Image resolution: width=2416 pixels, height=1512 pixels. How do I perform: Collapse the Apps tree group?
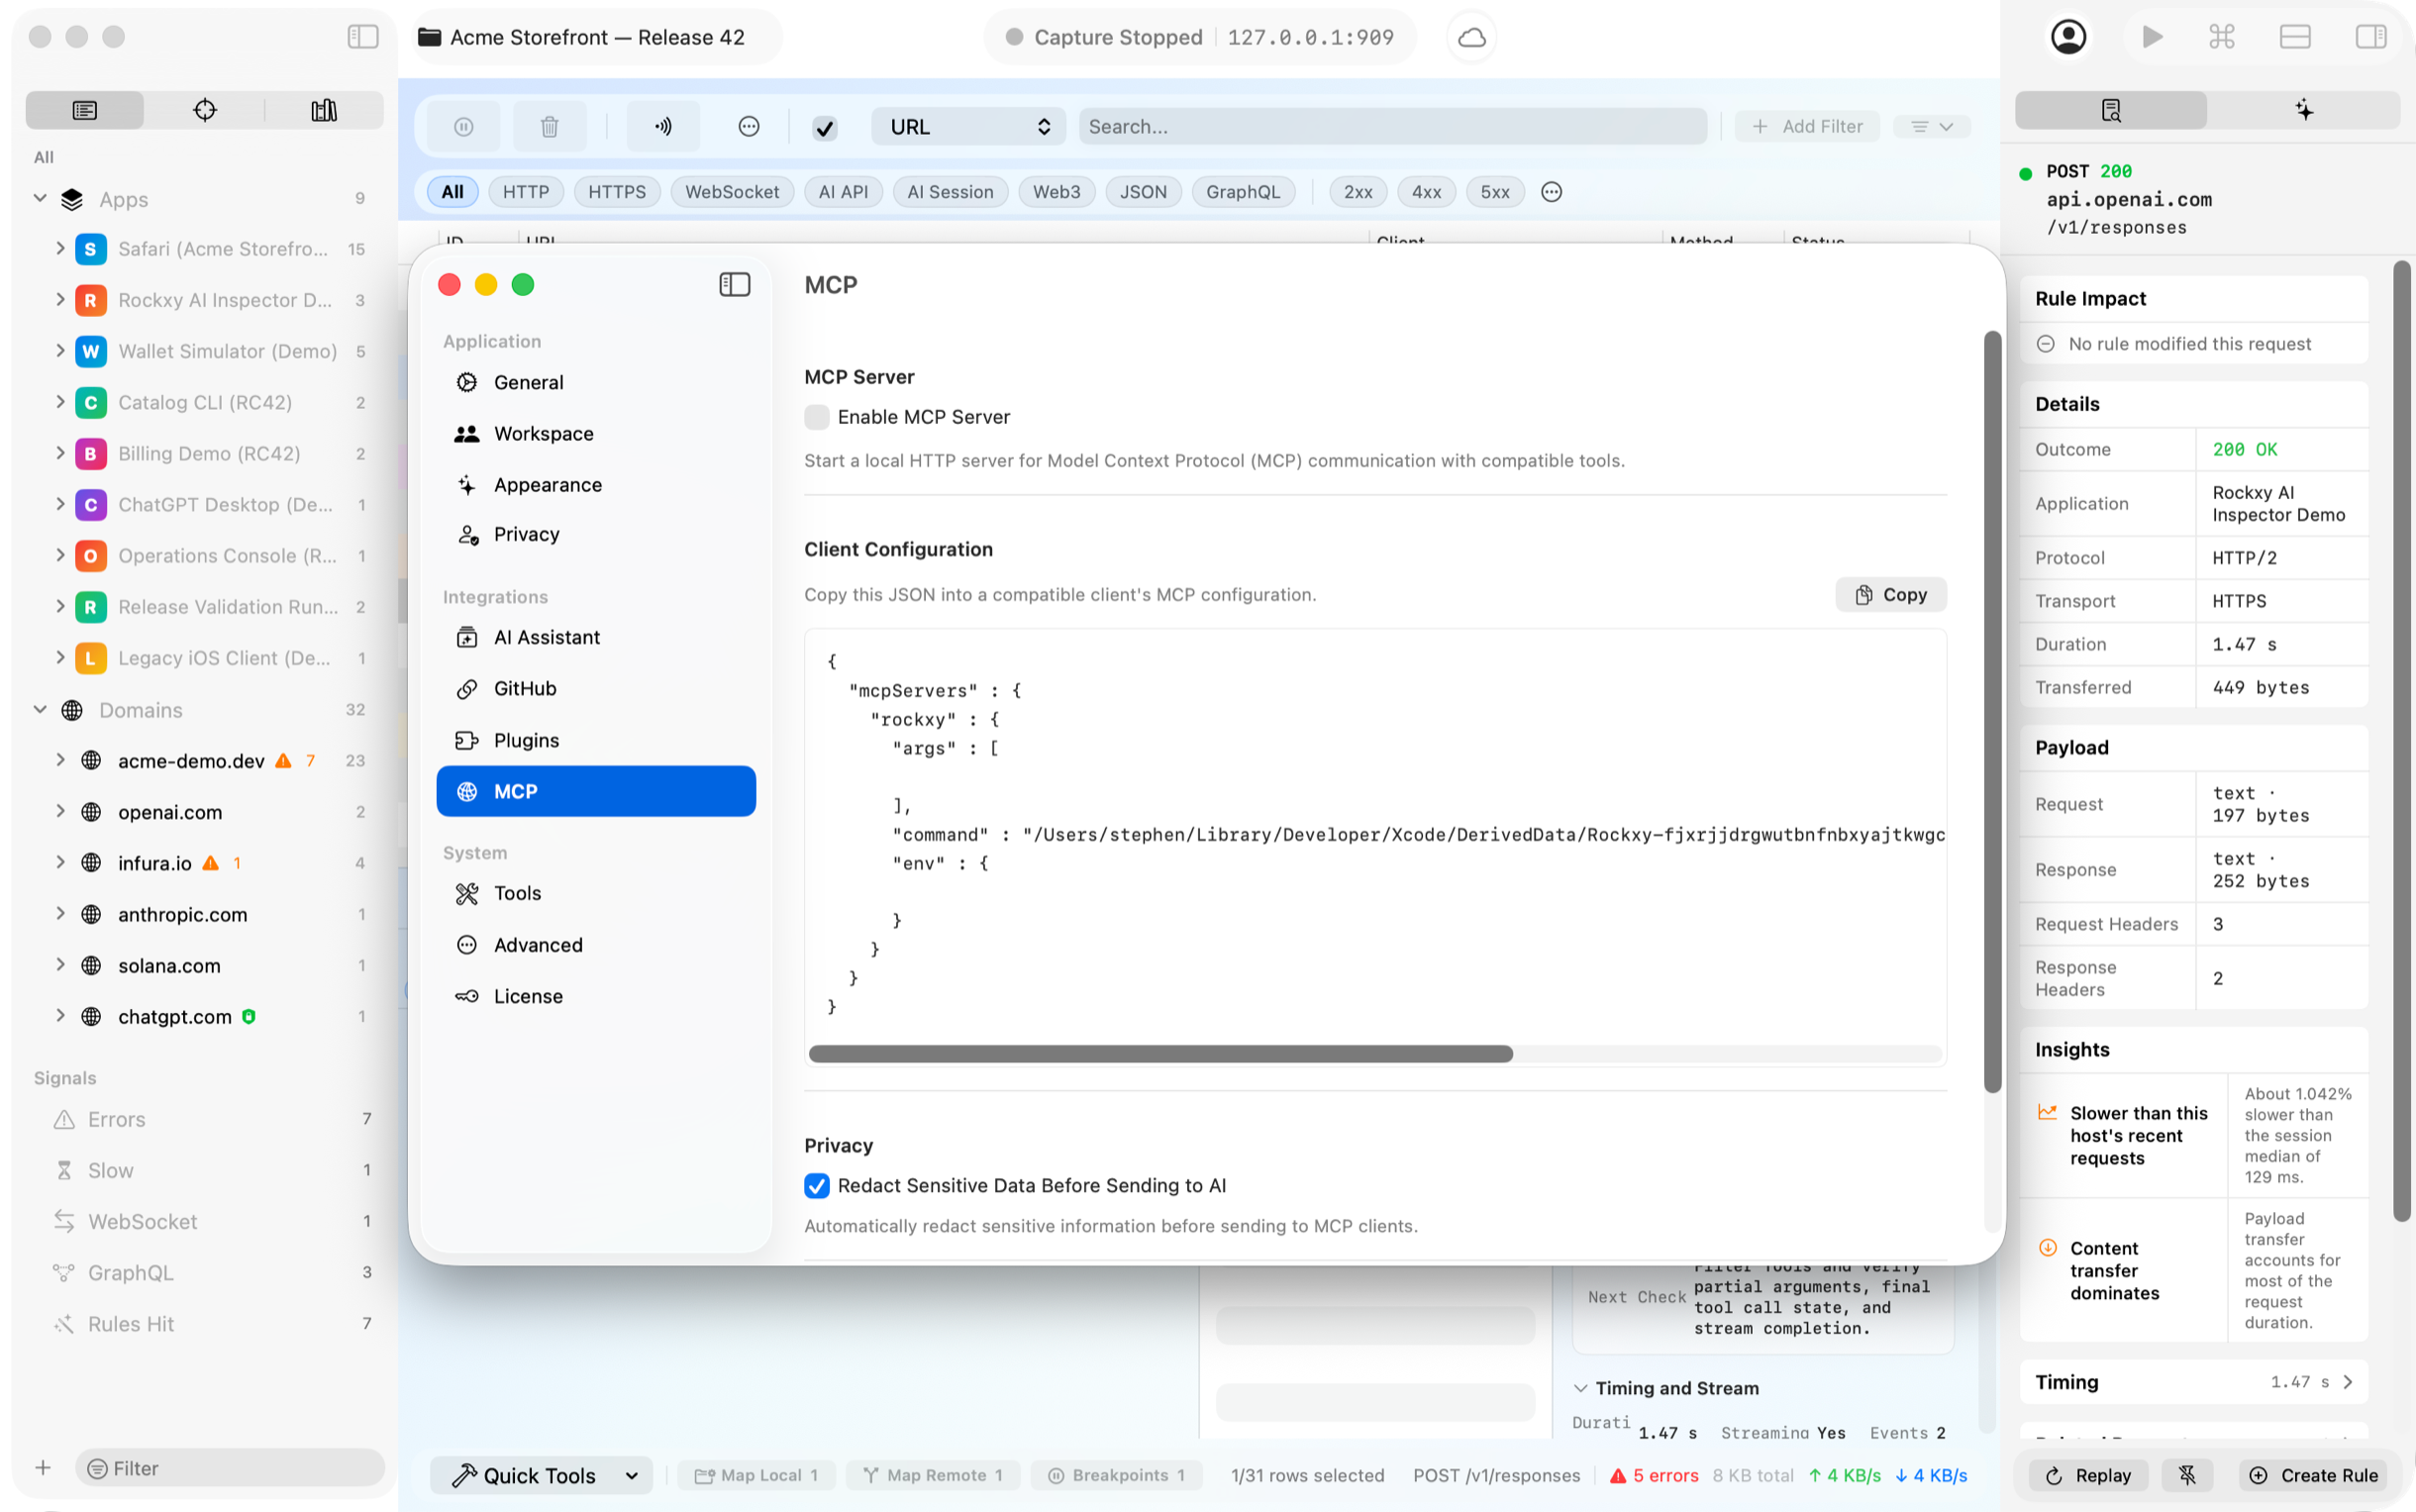point(40,199)
